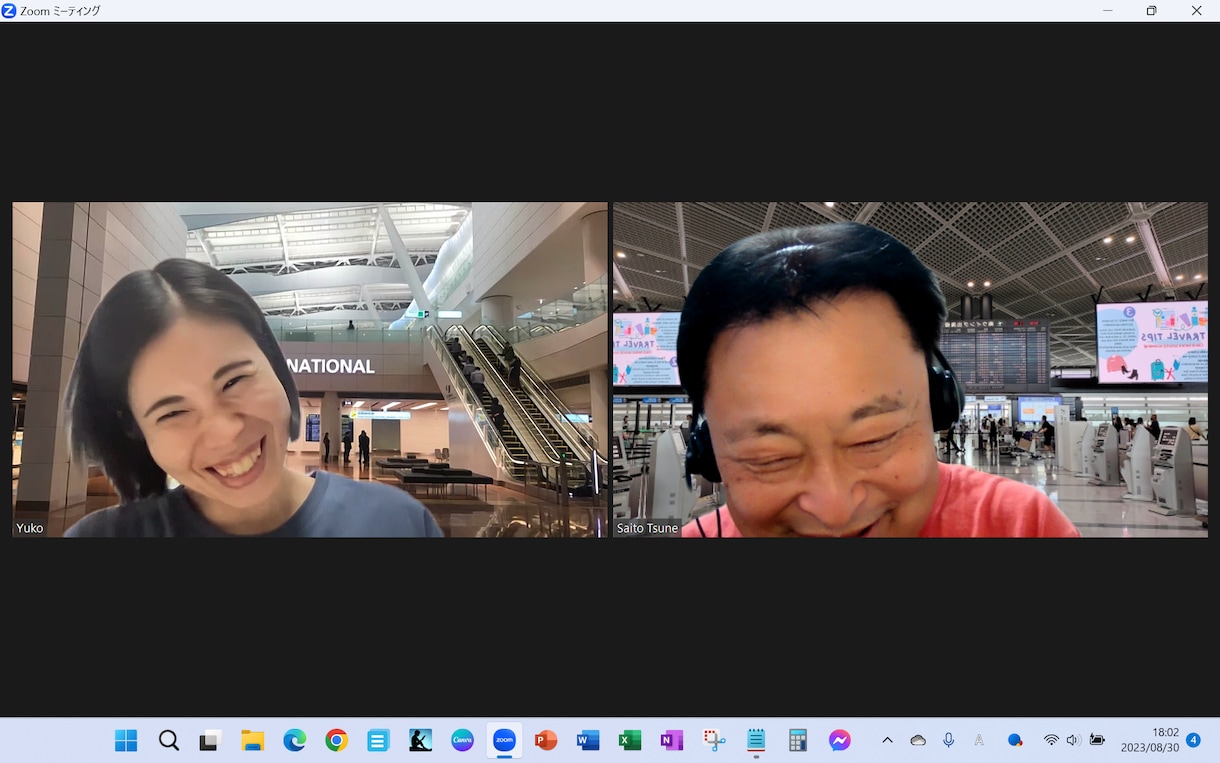Minimize the Zoom meeting window
The image size is (1220, 763).
tap(1107, 10)
